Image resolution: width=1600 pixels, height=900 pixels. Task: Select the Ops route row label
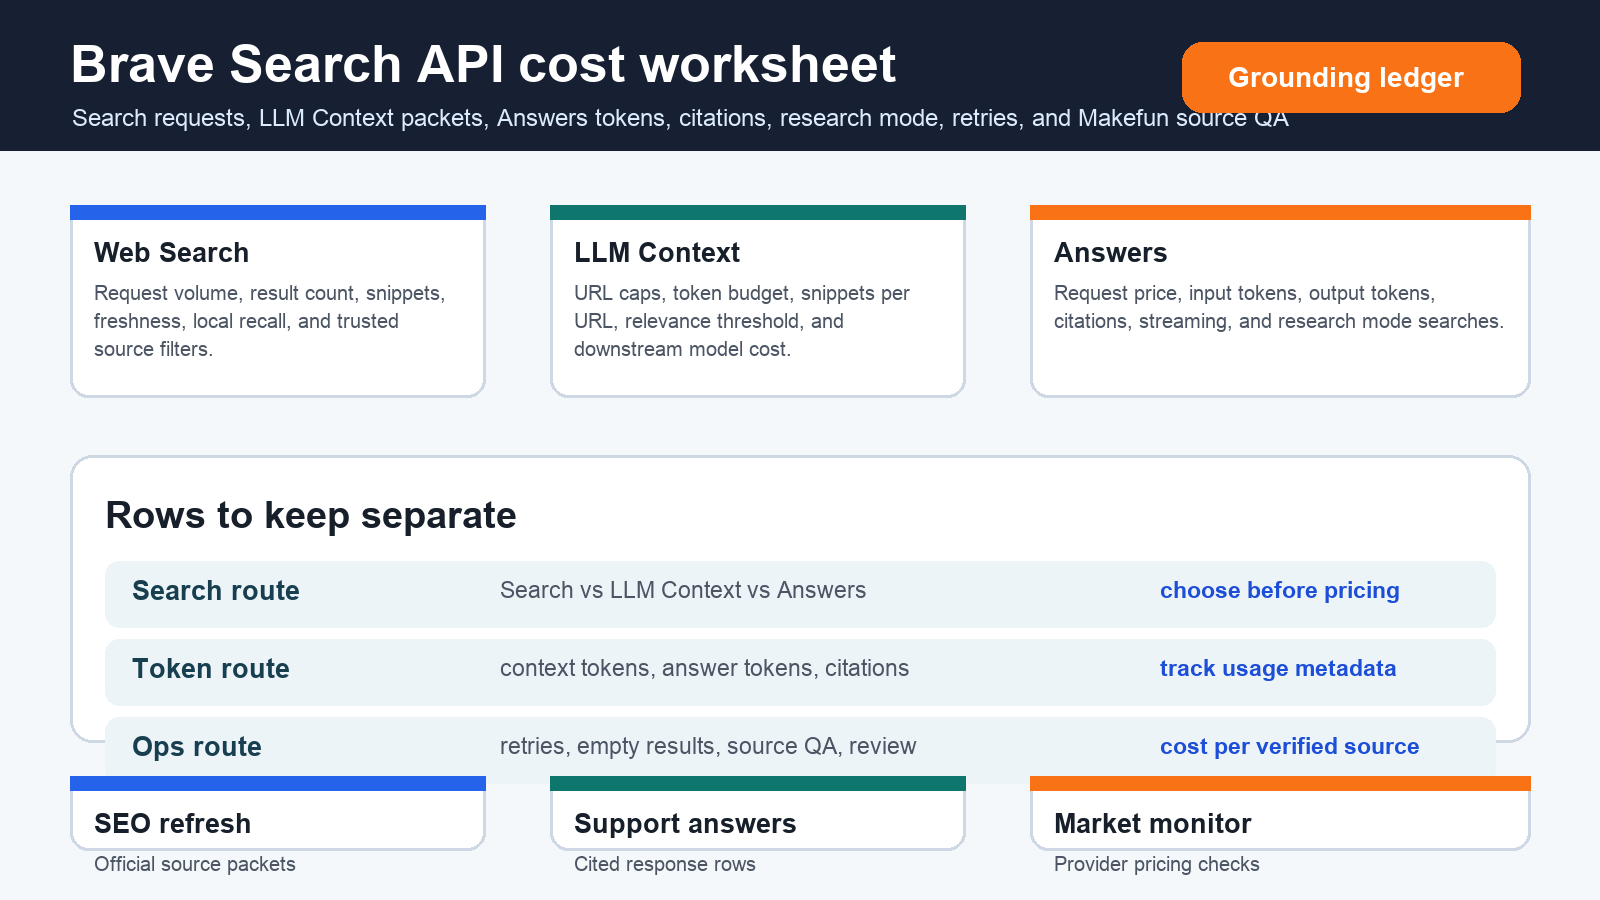197,746
